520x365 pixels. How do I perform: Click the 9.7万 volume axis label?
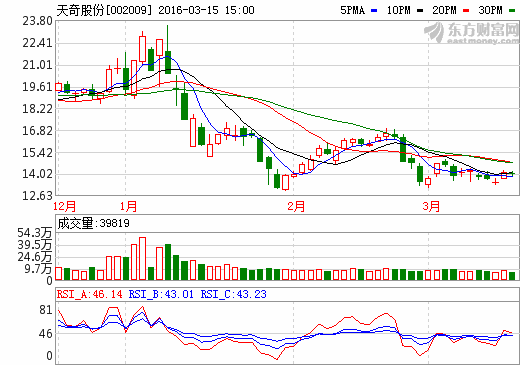click(38, 269)
